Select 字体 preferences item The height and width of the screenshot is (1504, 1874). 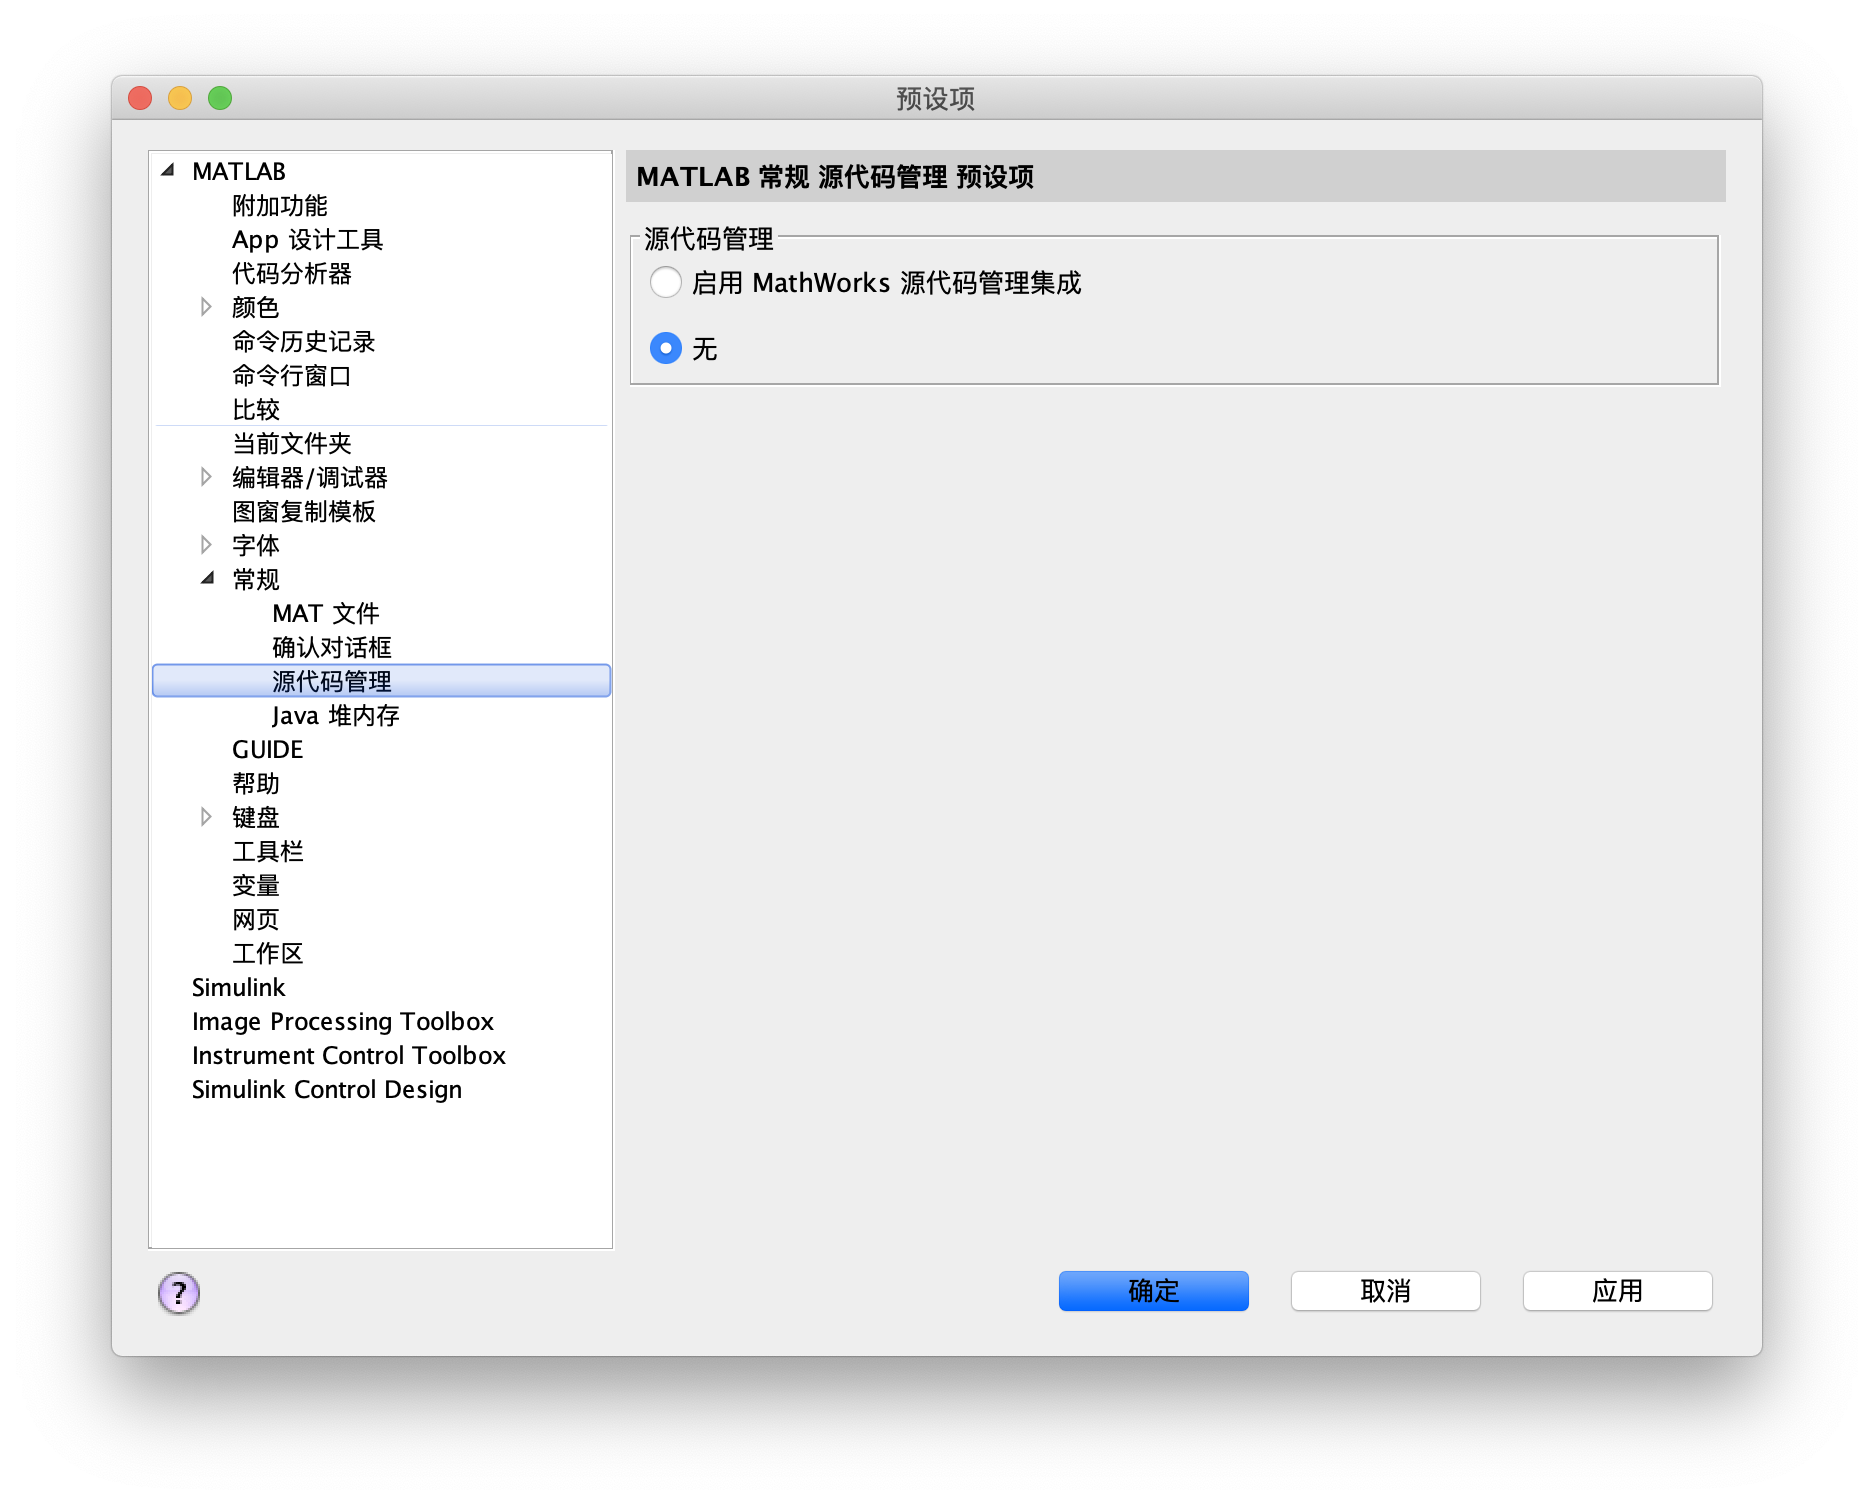[x=256, y=546]
